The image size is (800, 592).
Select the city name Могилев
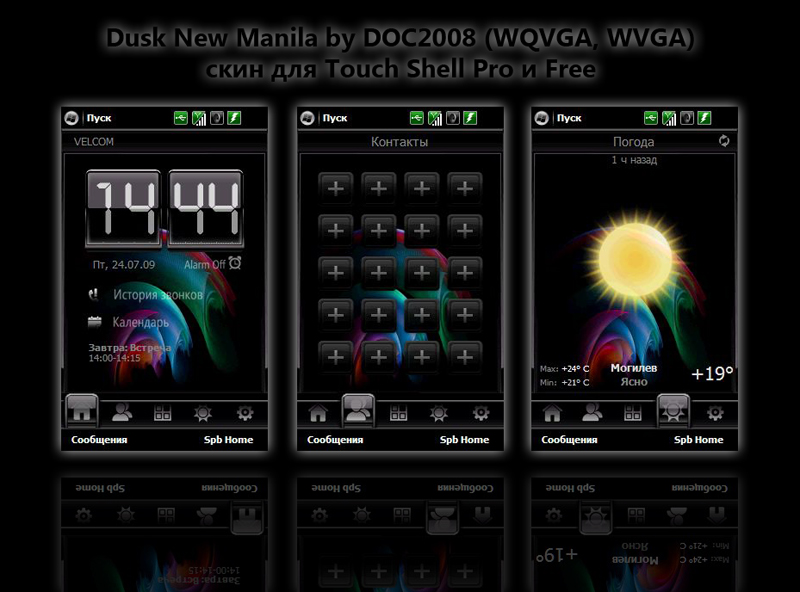(x=634, y=368)
